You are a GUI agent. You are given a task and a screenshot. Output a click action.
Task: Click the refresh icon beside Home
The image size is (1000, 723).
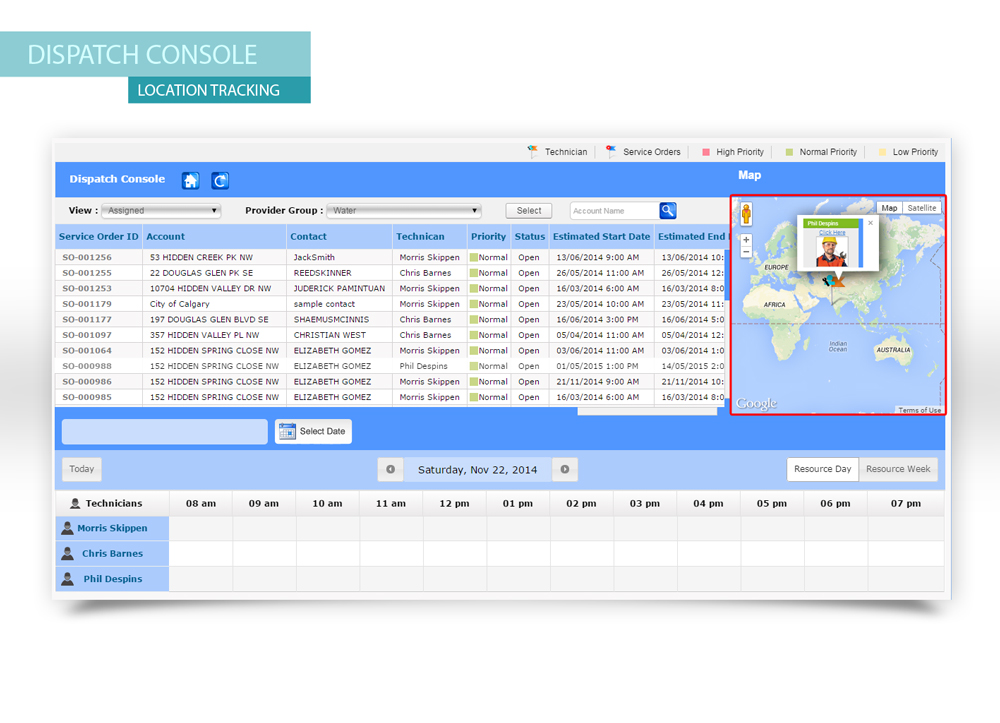pyautogui.click(x=220, y=181)
